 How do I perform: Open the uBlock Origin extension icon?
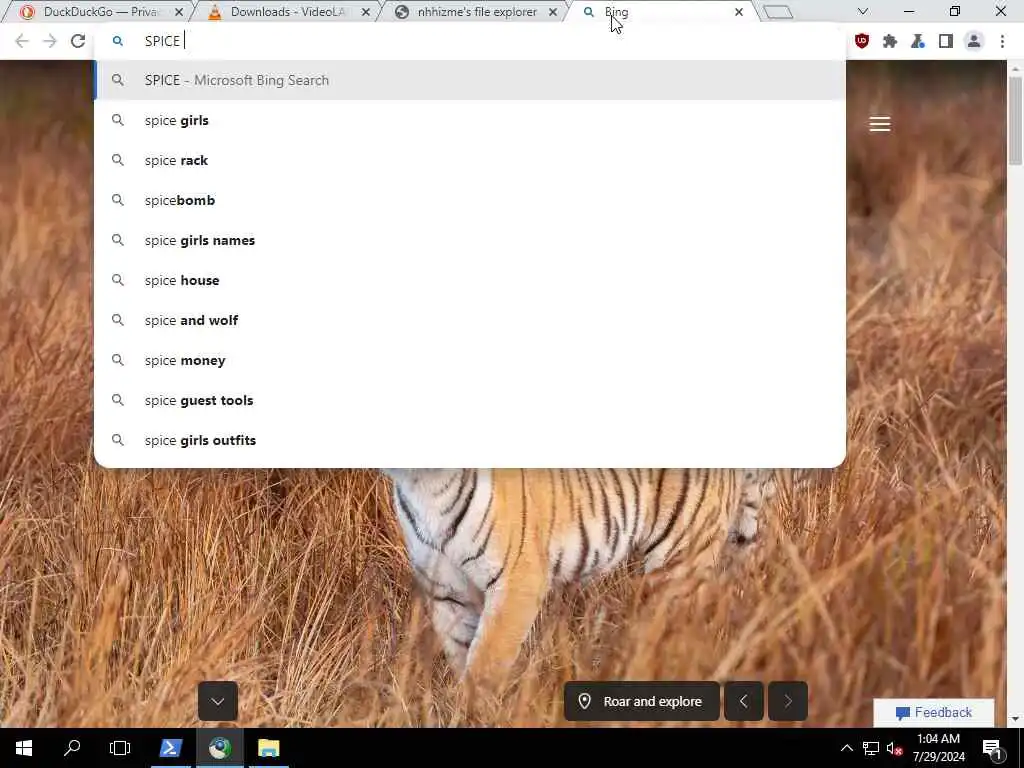point(862,41)
